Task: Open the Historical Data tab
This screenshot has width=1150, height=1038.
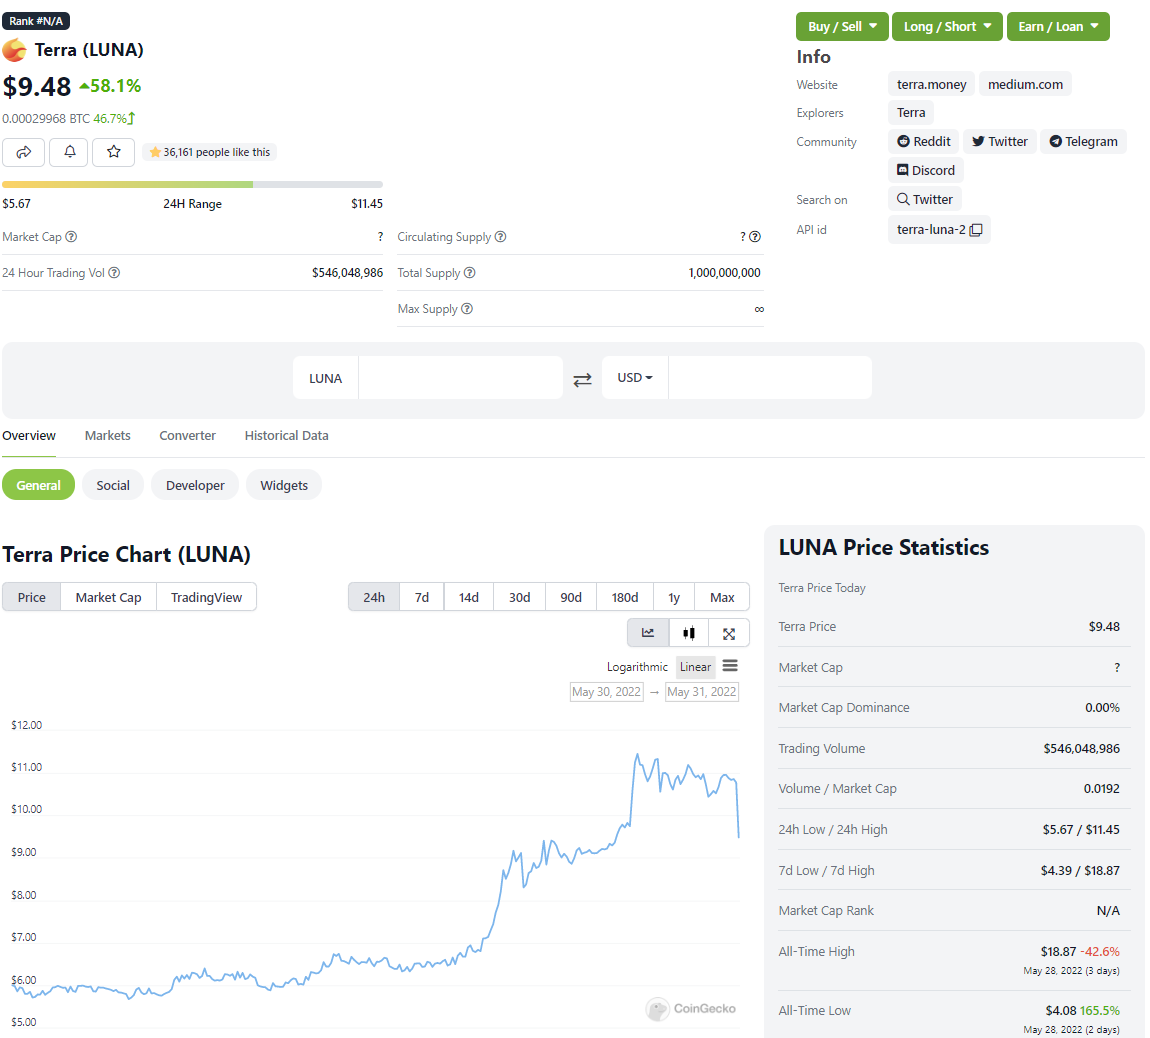Action: coord(286,436)
